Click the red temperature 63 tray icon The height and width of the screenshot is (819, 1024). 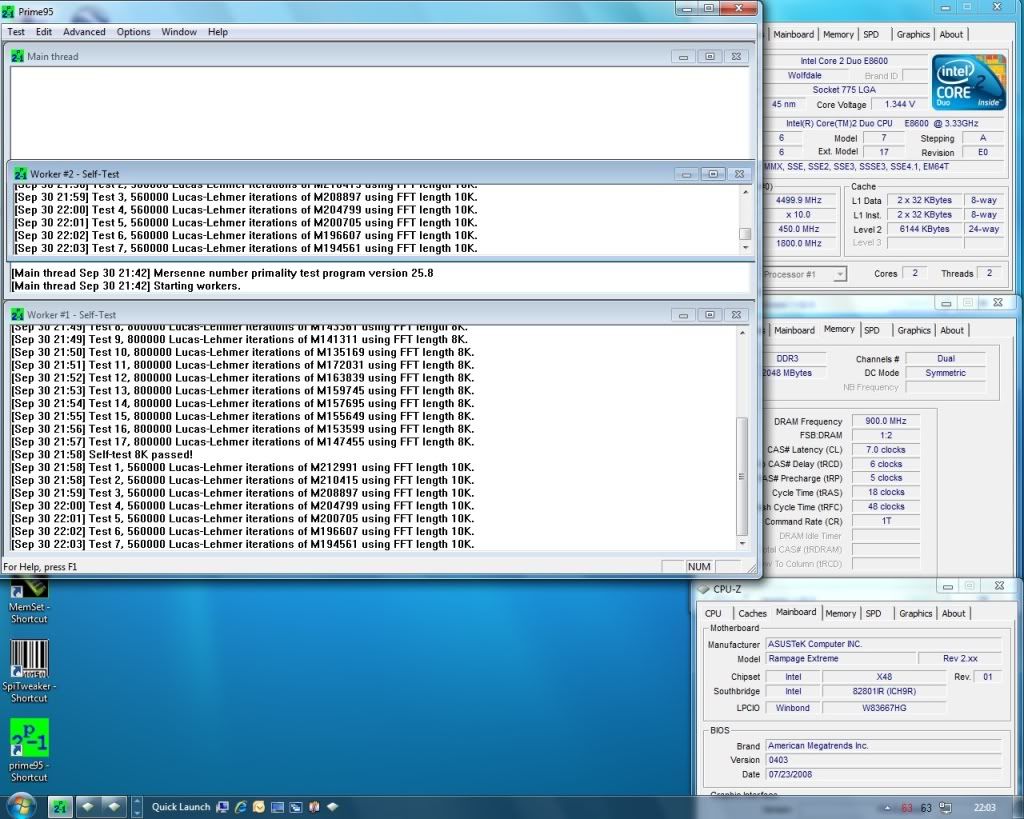pyautogui.click(x=906, y=808)
